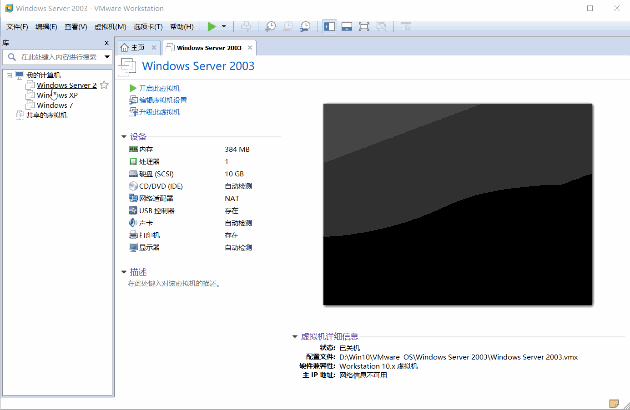Click the library search input field
Viewport: 630px width, 410px height.
[x=59, y=57]
